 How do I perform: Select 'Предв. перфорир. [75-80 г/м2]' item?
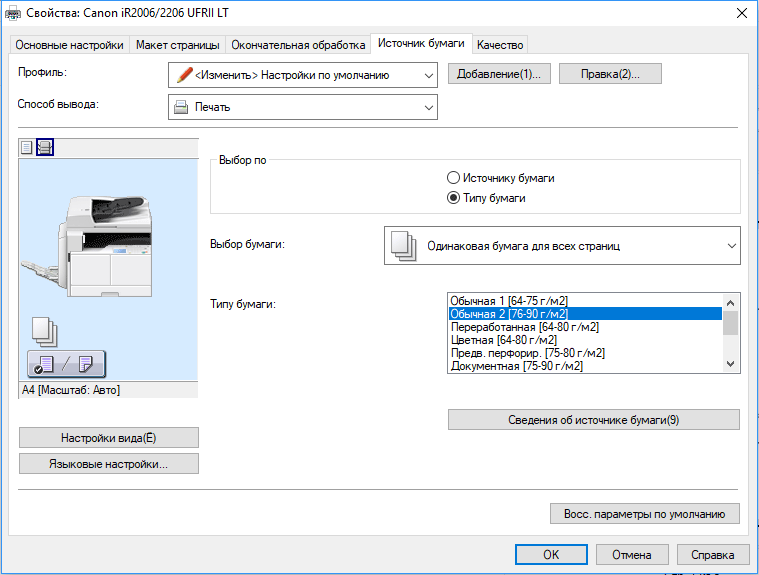pyautogui.click(x=585, y=353)
